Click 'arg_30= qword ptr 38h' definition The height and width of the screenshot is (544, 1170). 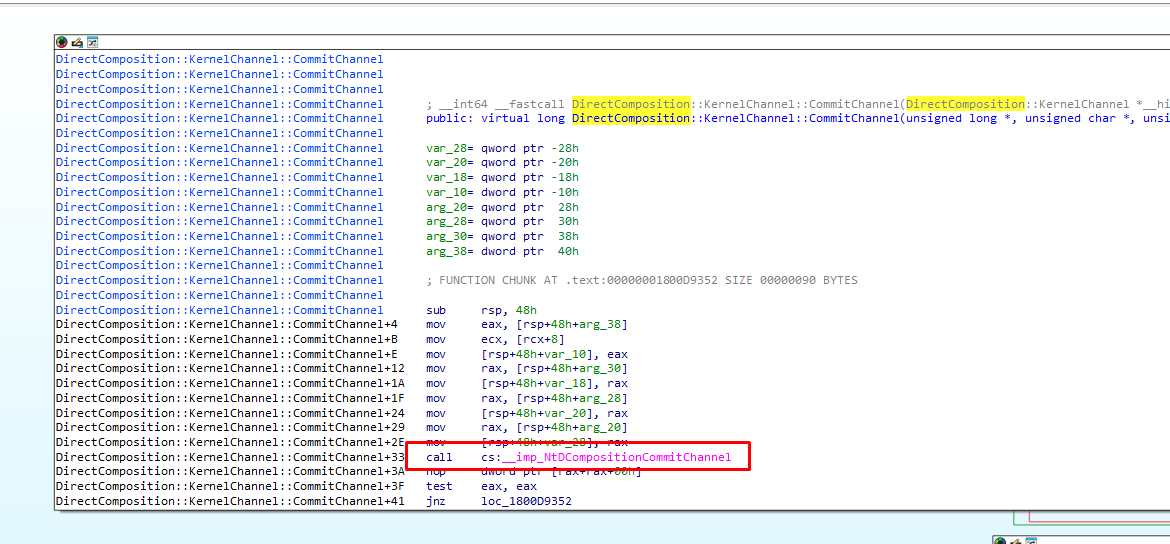[x=502, y=237]
